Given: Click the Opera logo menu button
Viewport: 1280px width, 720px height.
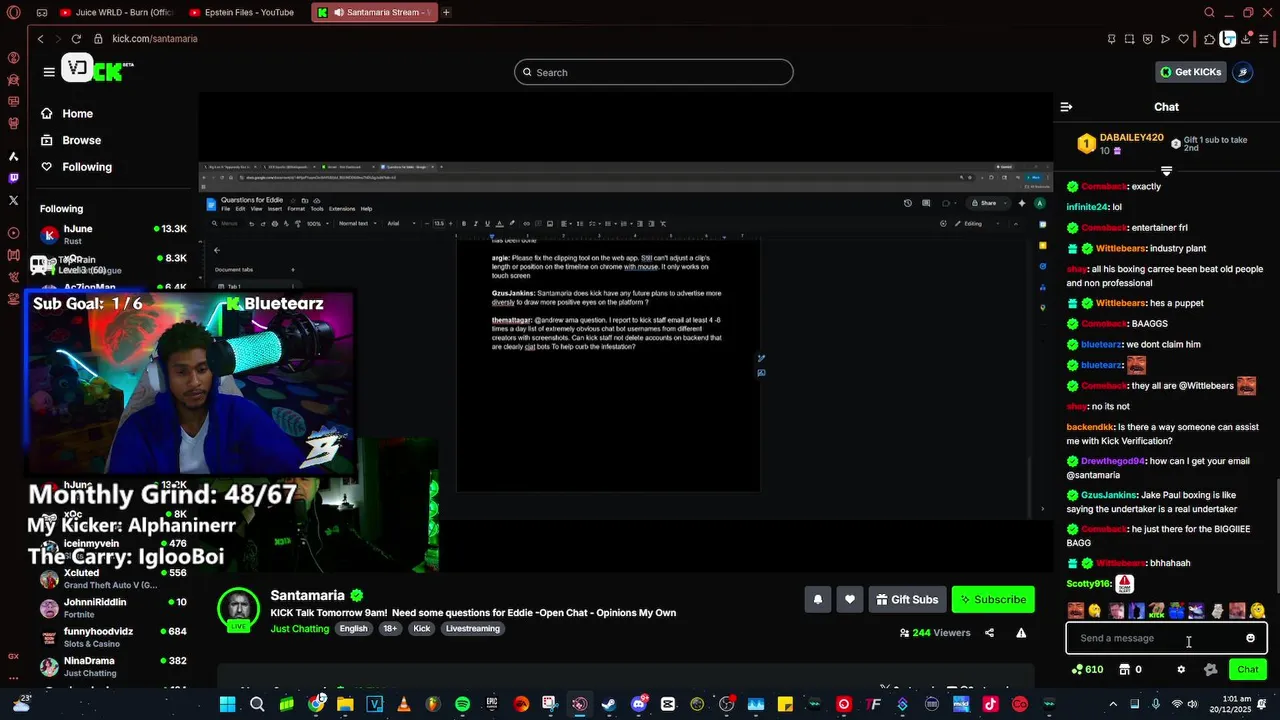Looking at the screenshot, I should click(13, 13).
